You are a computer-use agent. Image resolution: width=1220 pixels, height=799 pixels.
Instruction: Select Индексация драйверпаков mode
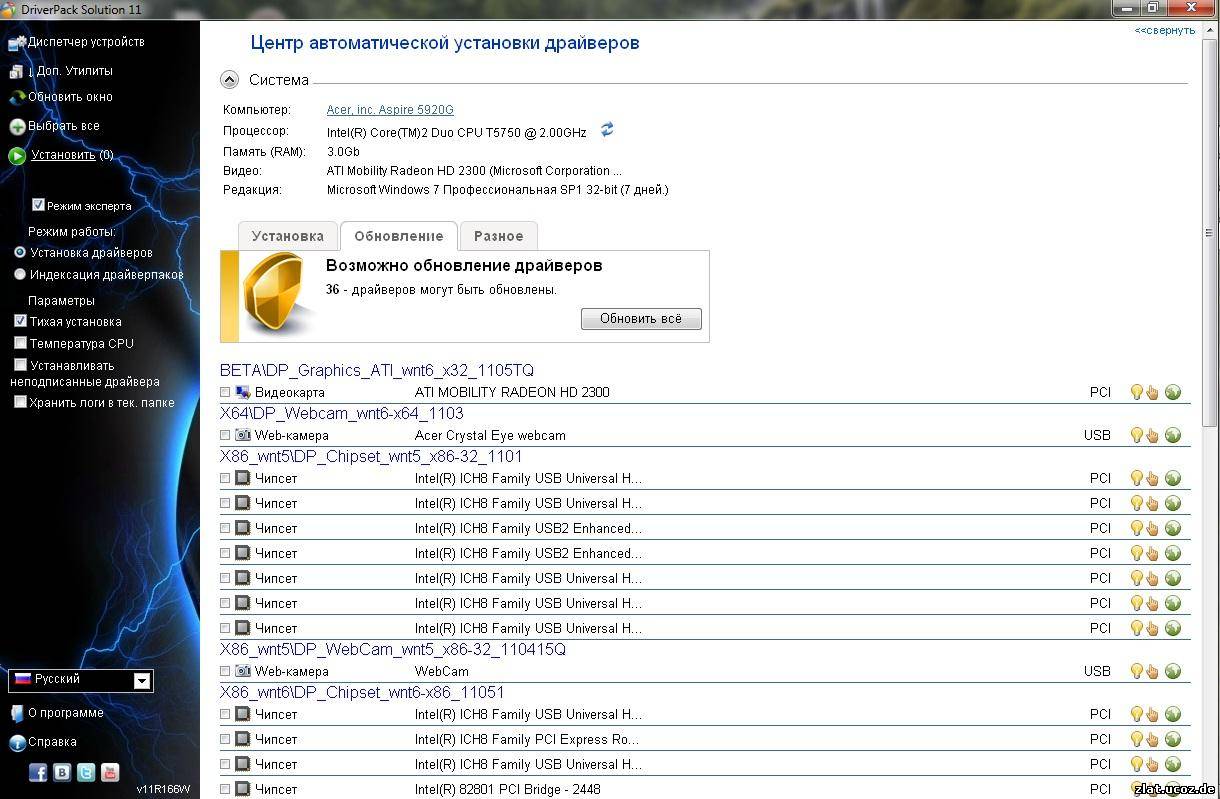20,274
